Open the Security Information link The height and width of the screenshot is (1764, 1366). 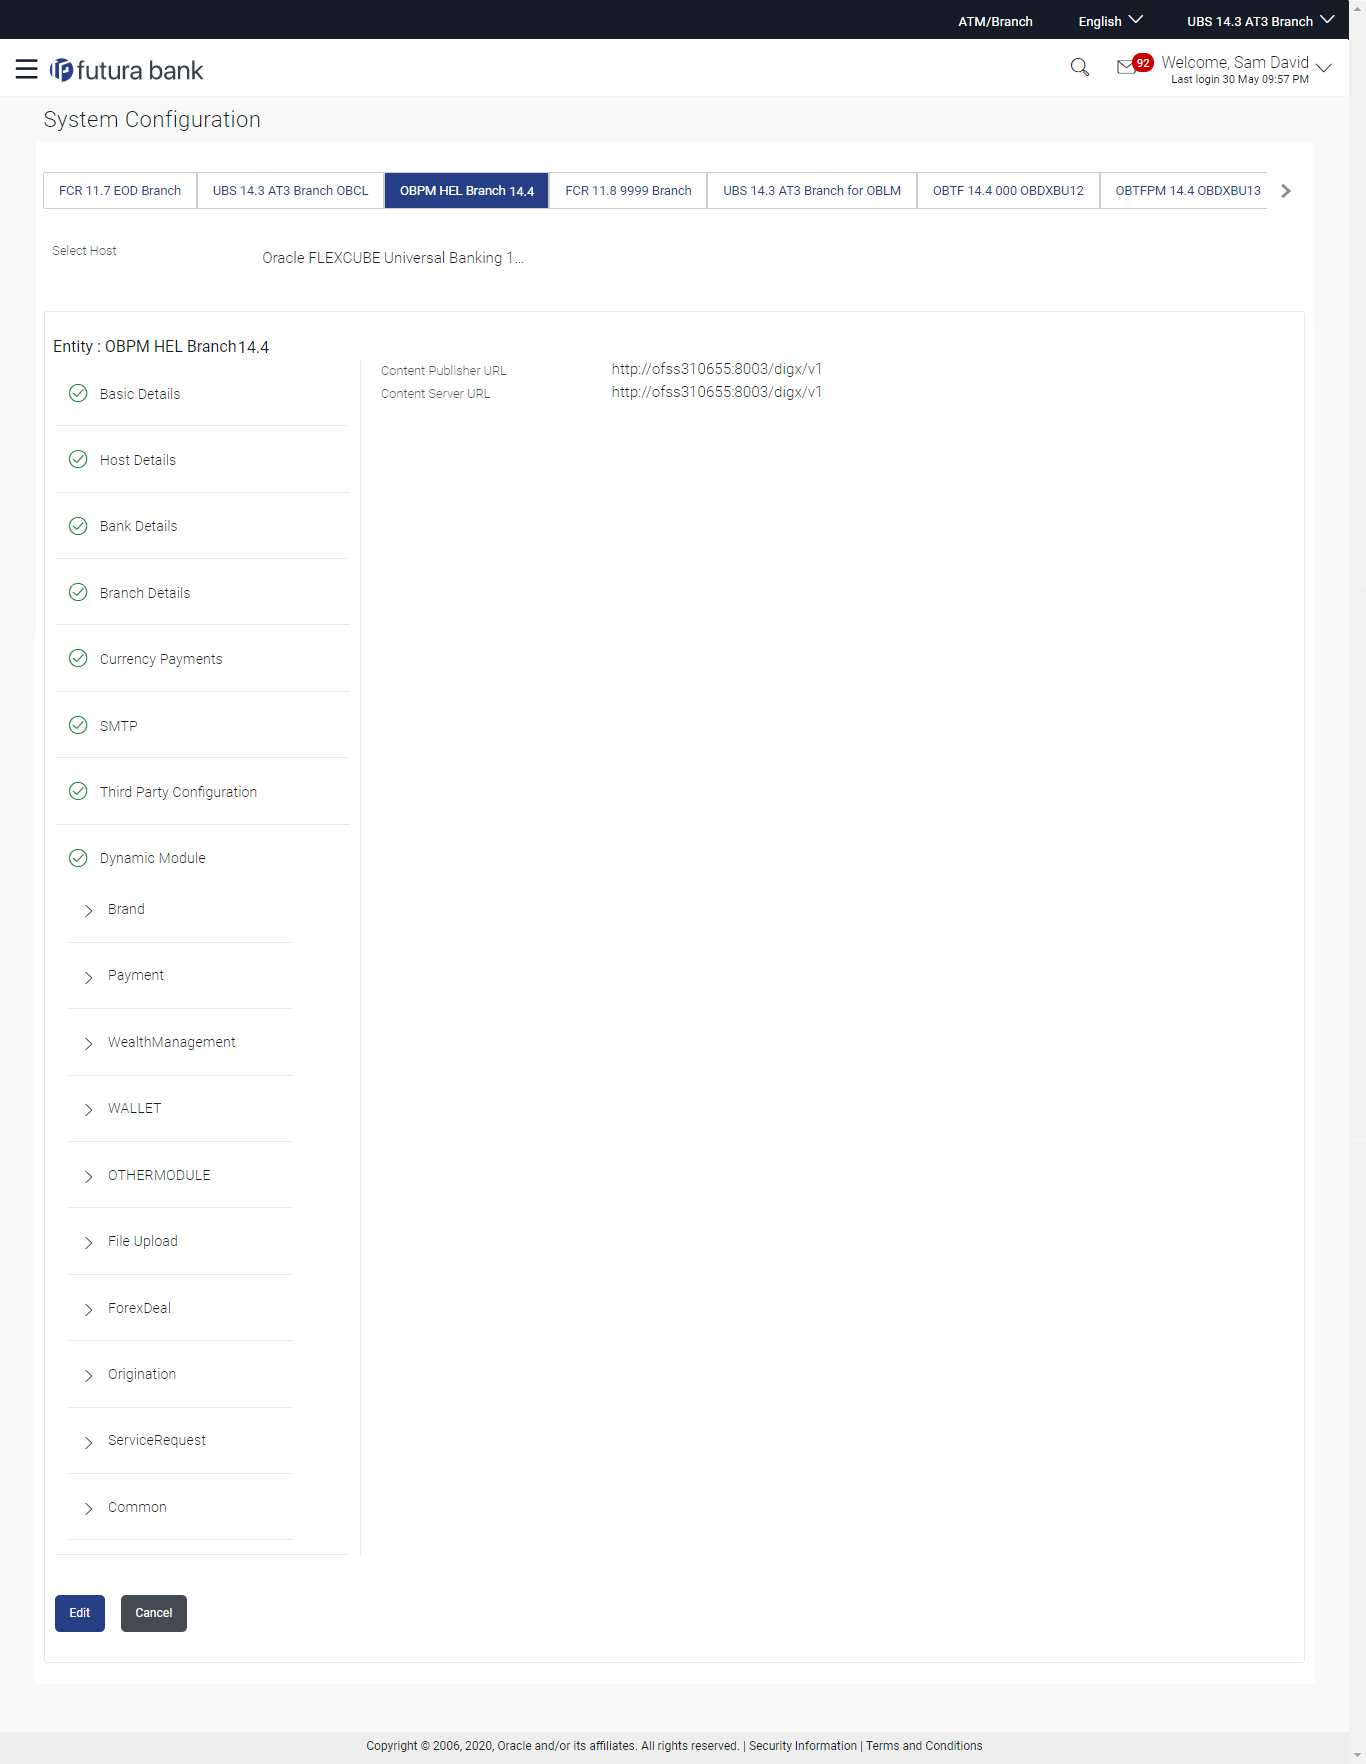803,1746
